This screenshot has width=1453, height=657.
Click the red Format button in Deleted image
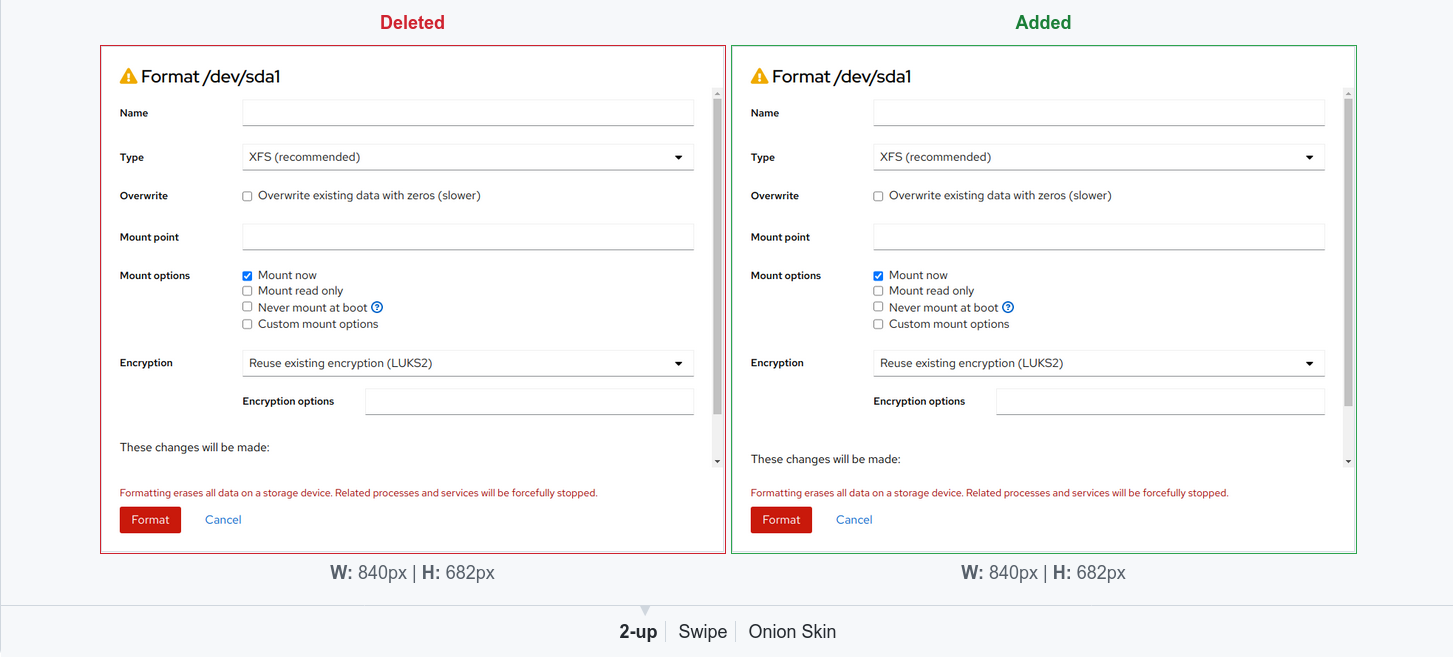click(150, 520)
